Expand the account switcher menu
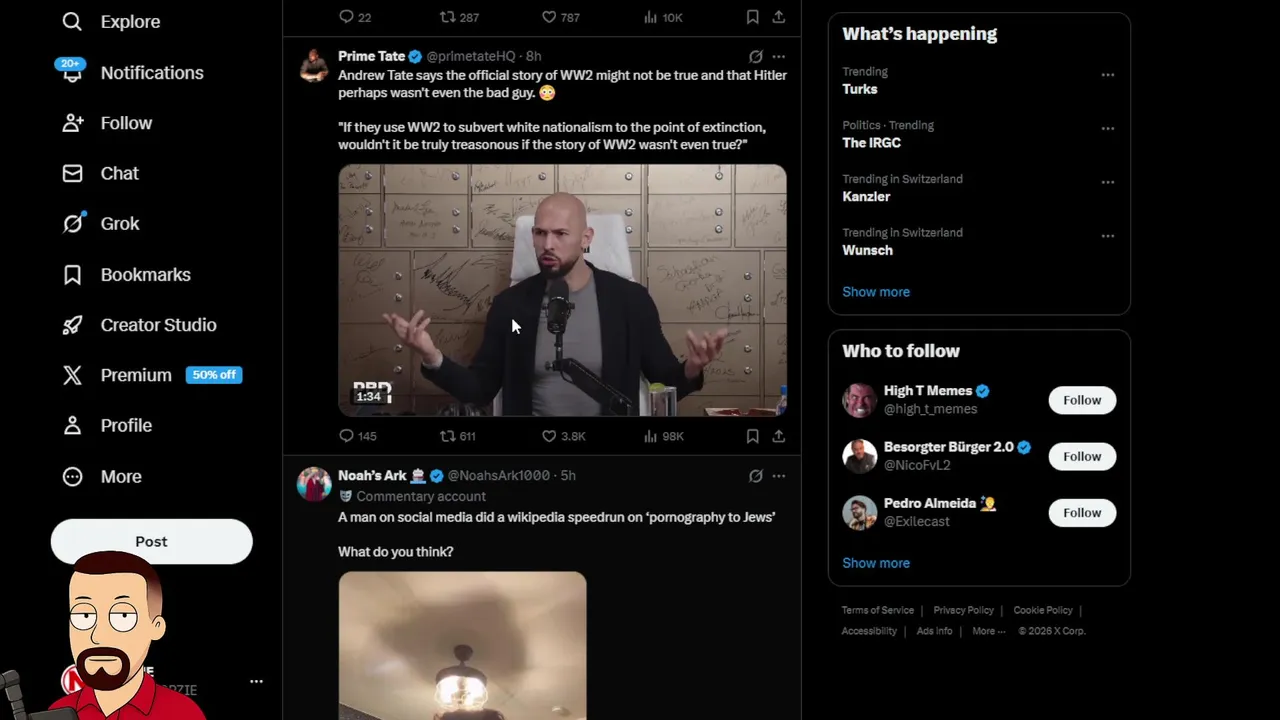The width and height of the screenshot is (1280, 720). pos(256,681)
